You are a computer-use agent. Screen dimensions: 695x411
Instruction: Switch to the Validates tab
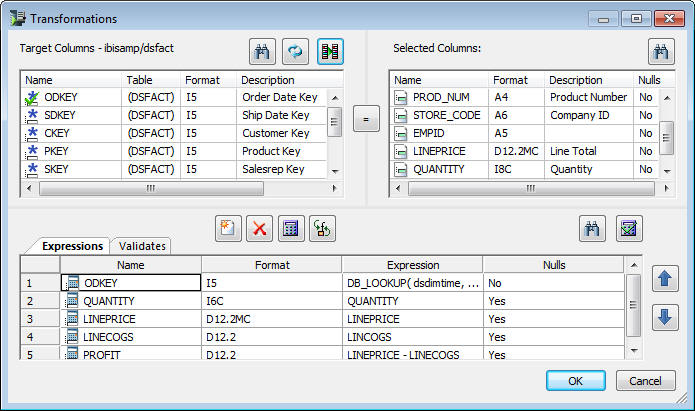(x=142, y=246)
